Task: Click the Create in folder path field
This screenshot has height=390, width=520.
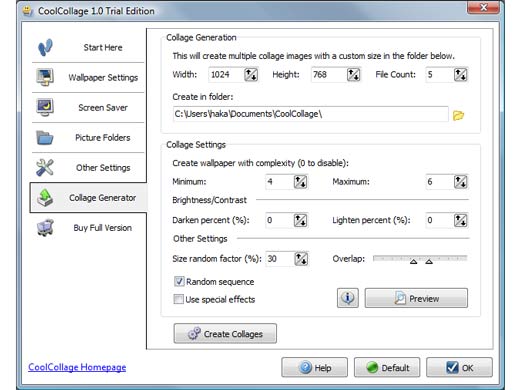Action: [x=311, y=114]
